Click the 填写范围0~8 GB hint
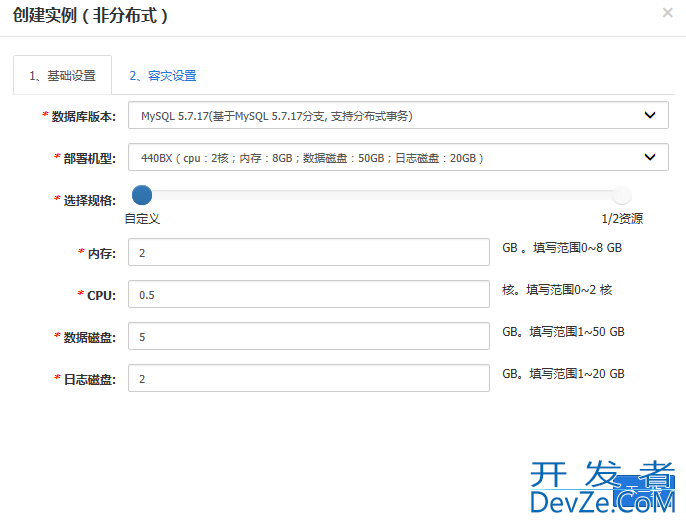686x524 pixels. [577, 248]
